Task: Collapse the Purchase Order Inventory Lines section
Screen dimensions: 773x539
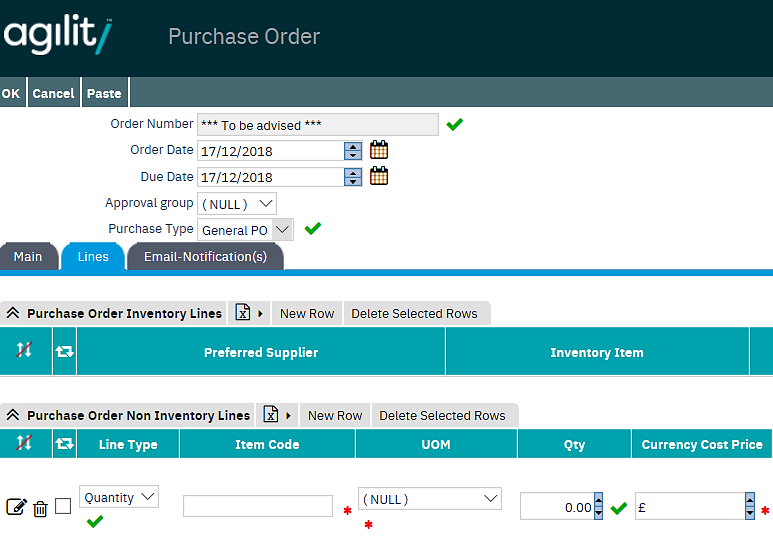Action: pos(13,314)
